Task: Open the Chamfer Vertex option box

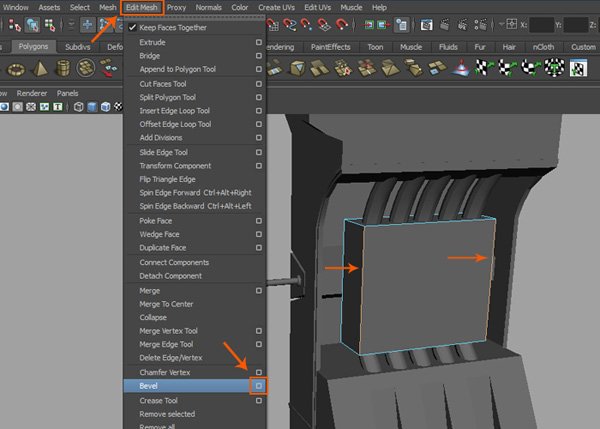Action: (259, 372)
